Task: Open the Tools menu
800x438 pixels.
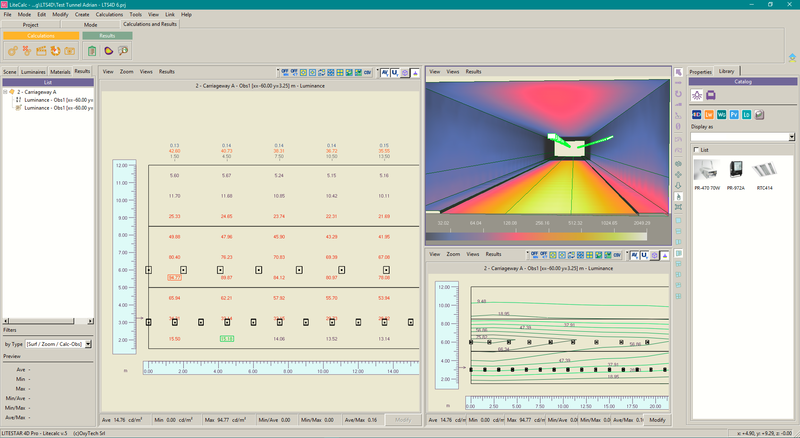Action: pos(135,14)
